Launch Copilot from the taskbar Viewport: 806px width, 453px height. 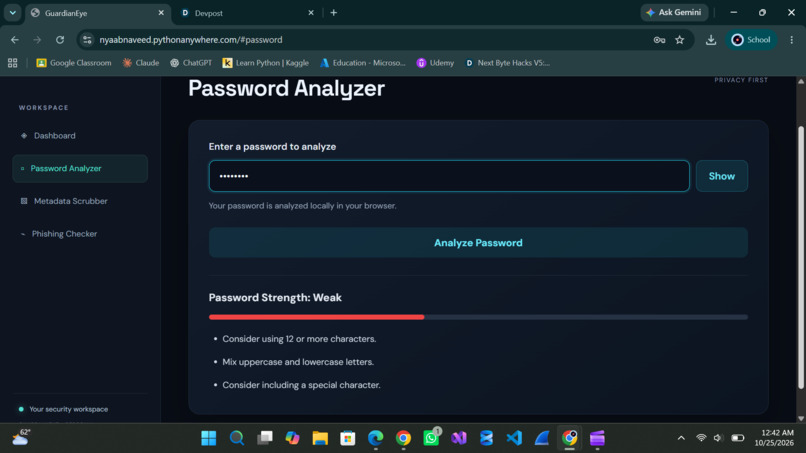(292, 438)
